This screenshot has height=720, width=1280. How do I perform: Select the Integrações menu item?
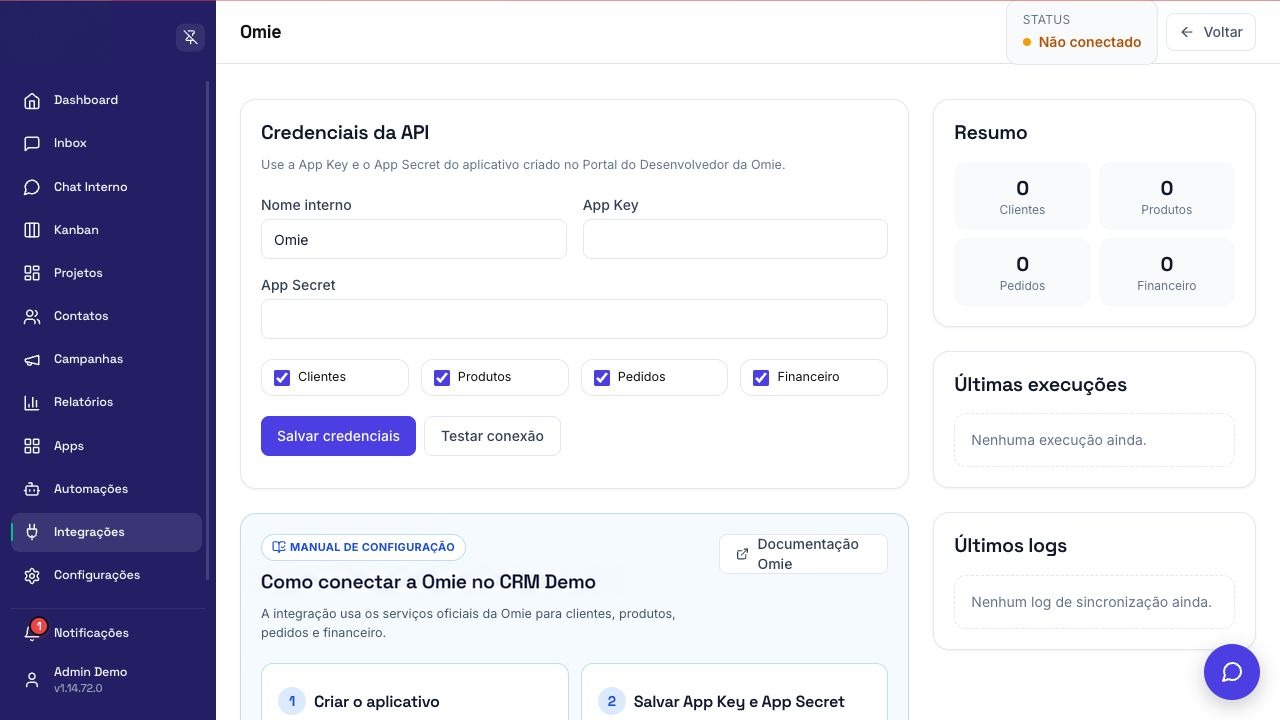pyautogui.click(x=106, y=532)
